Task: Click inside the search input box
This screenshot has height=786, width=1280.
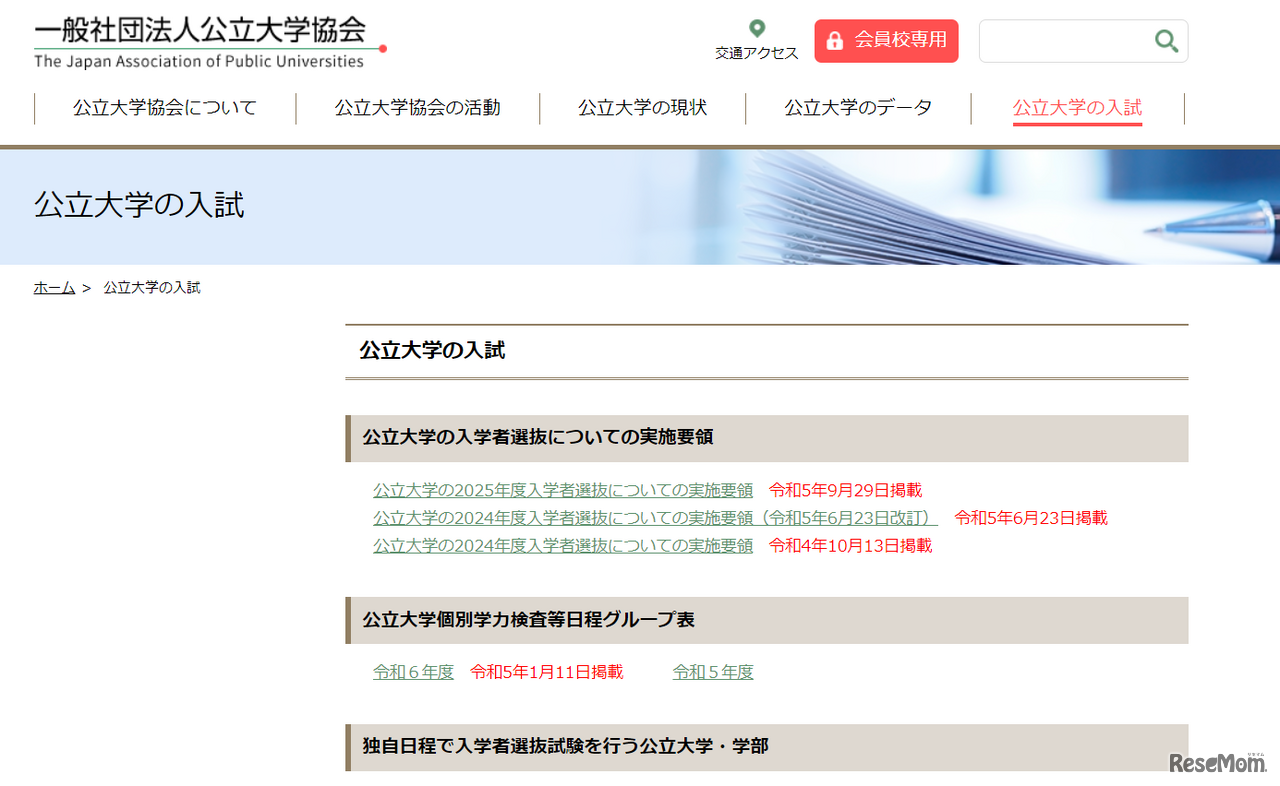Action: pyautogui.click(x=1060, y=40)
